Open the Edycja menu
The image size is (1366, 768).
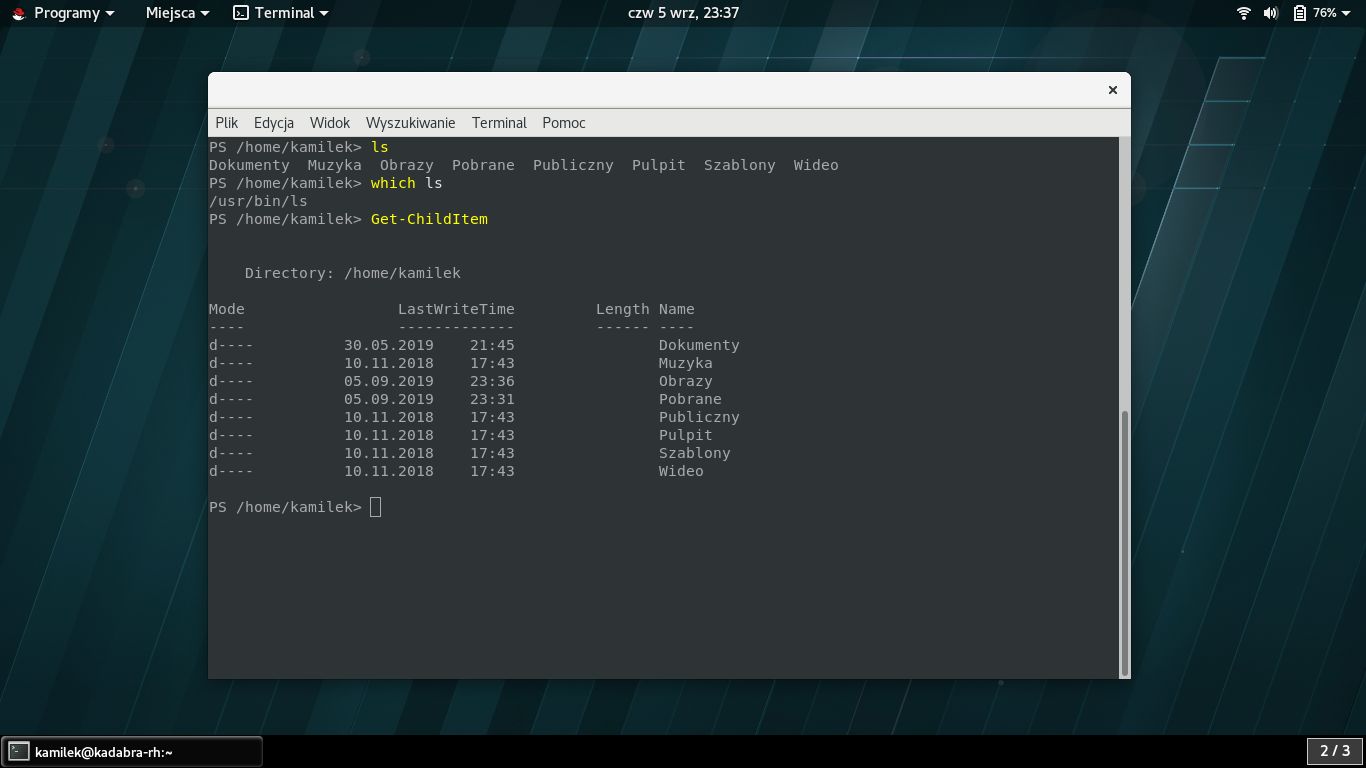[273, 122]
